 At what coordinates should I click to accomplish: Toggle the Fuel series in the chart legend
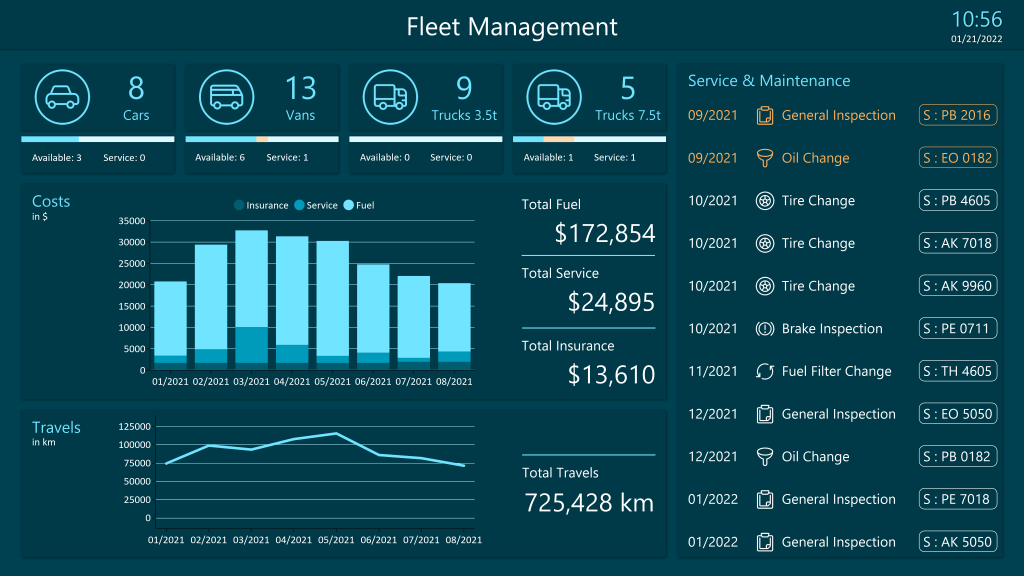[359, 206]
